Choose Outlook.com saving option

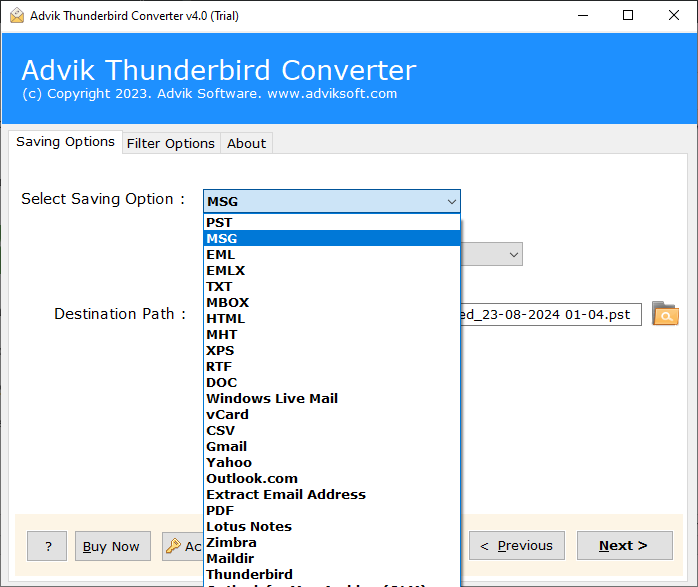[332, 479]
